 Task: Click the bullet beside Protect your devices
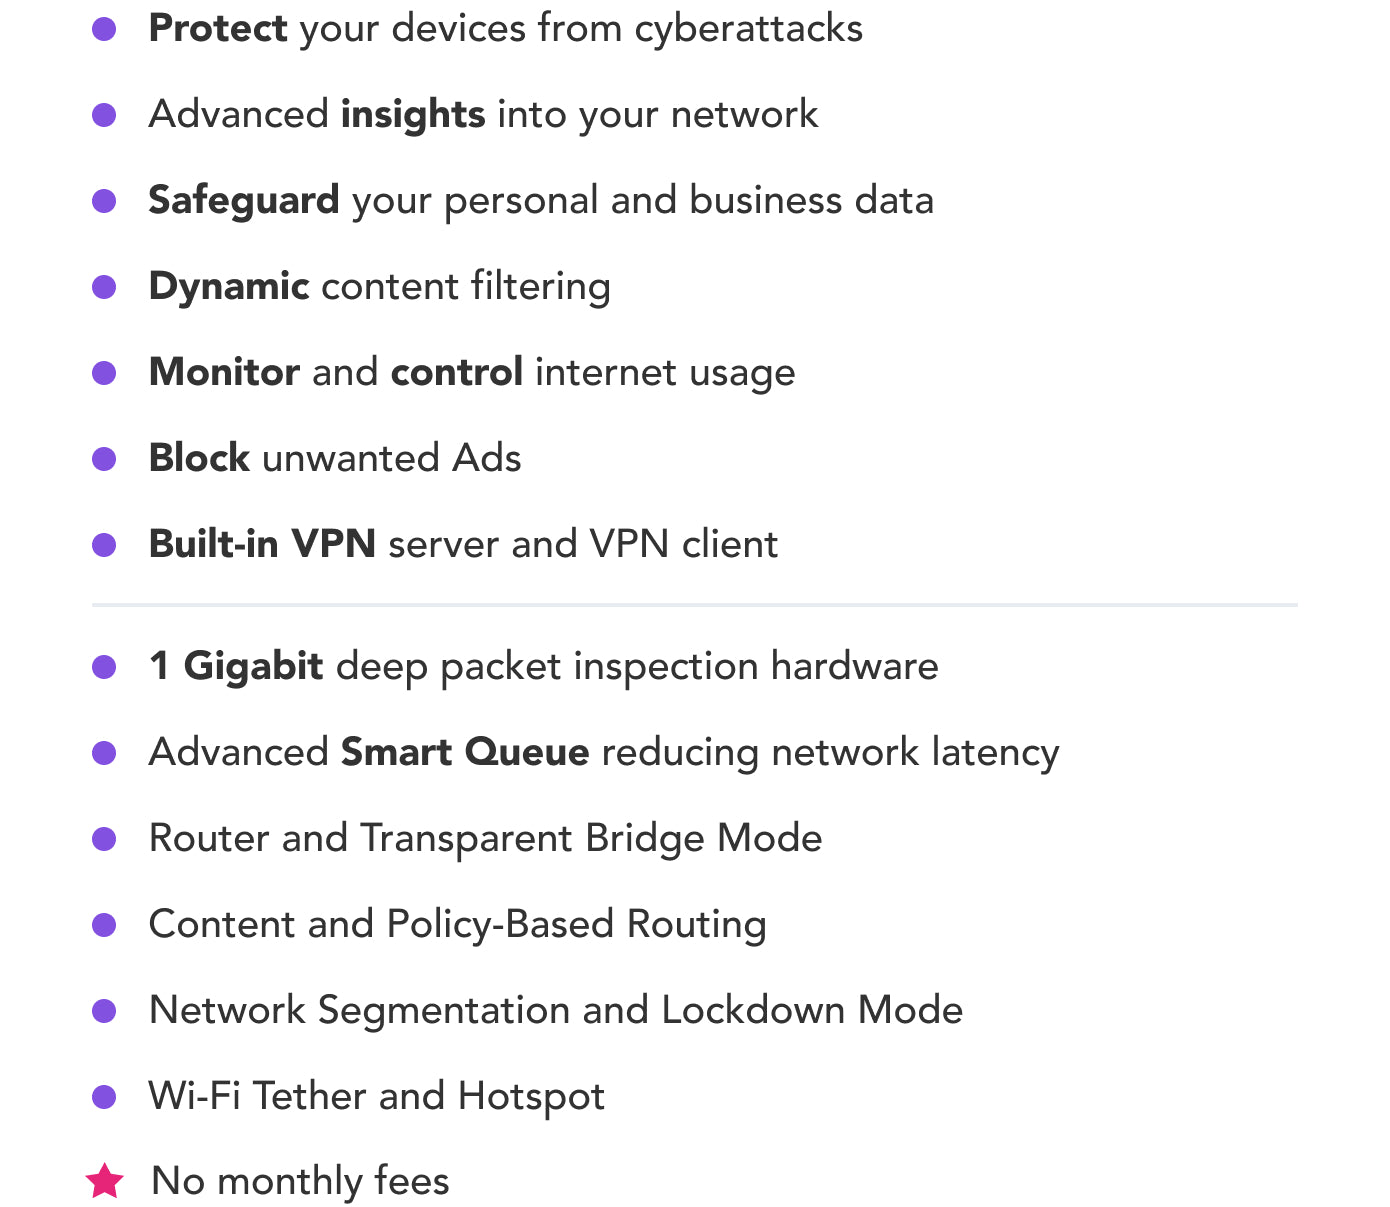pyautogui.click(x=104, y=29)
